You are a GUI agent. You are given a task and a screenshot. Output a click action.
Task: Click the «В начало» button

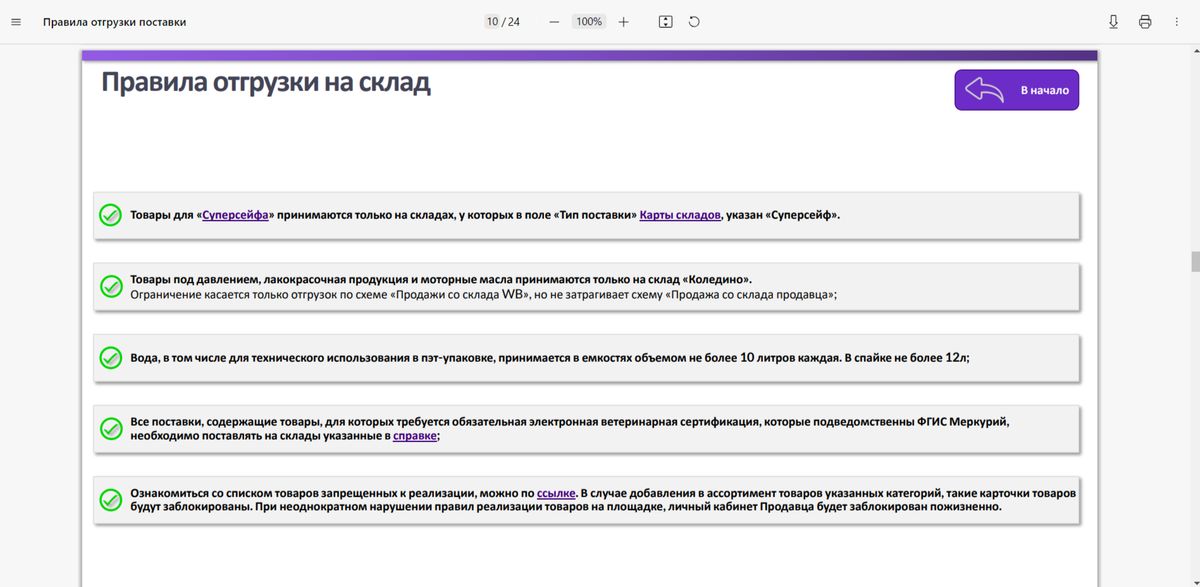1016,90
